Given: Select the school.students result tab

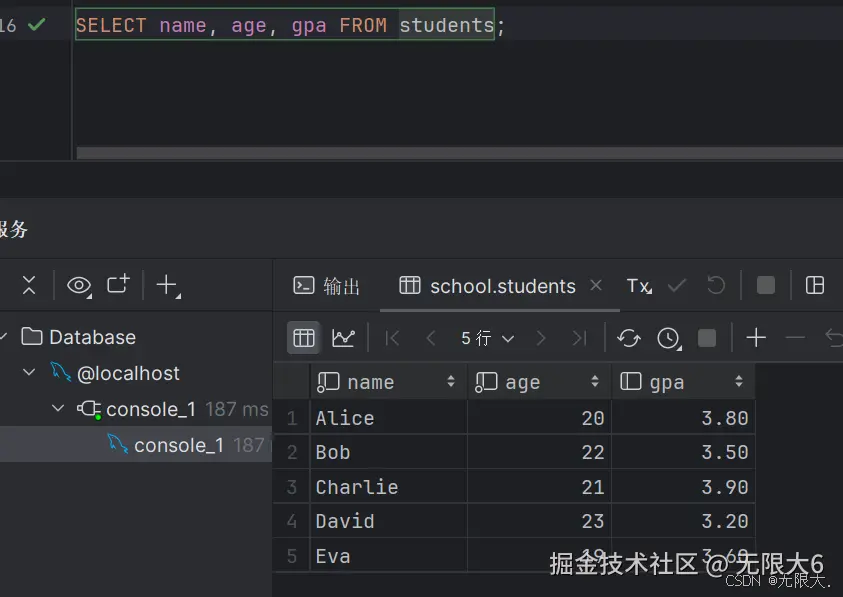Looking at the screenshot, I should pyautogui.click(x=492, y=286).
